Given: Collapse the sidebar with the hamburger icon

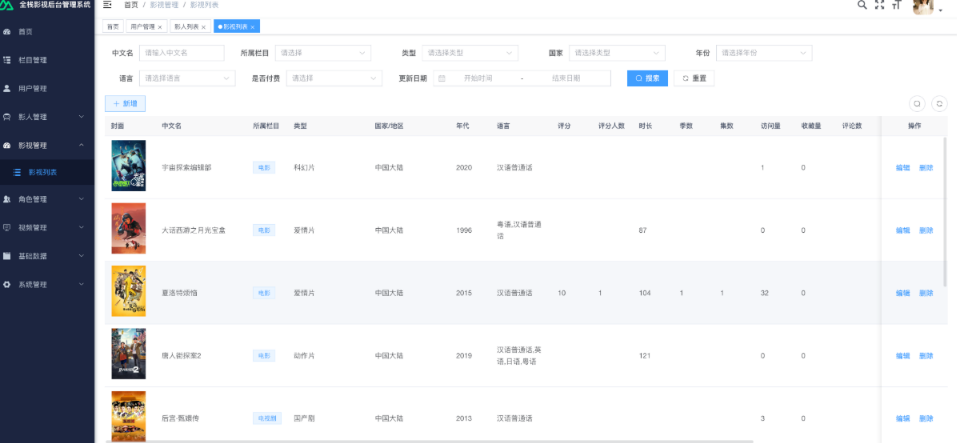Looking at the screenshot, I should [108, 5].
